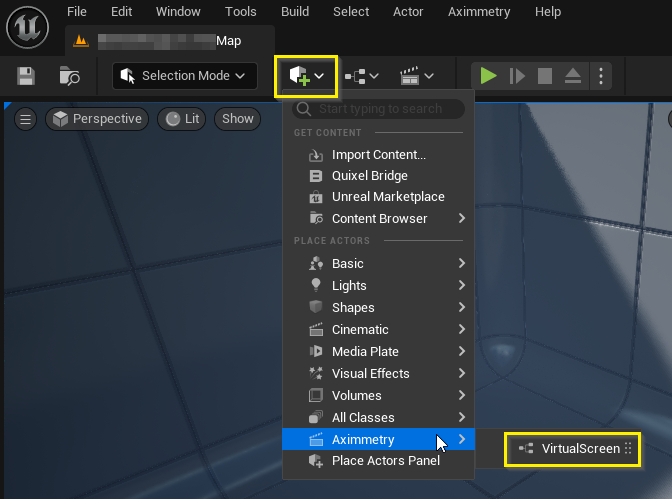Open the Select menu
Image resolution: width=672 pixels, height=499 pixels.
click(x=351, y=12)
